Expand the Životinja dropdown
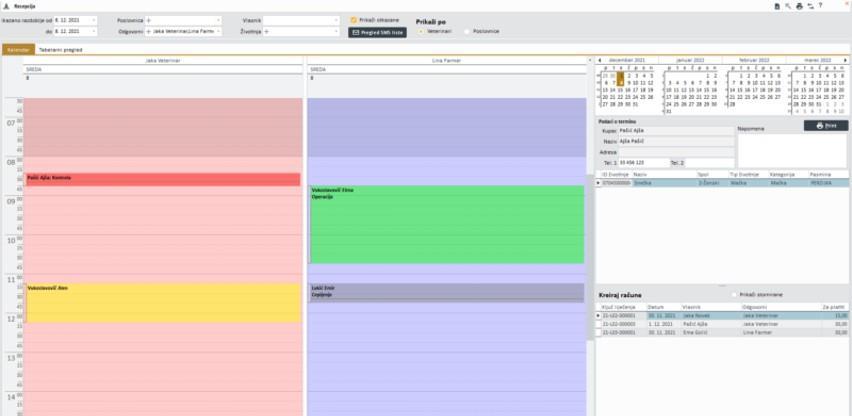The width and height of the screenshot is (852, 416). 336,31
